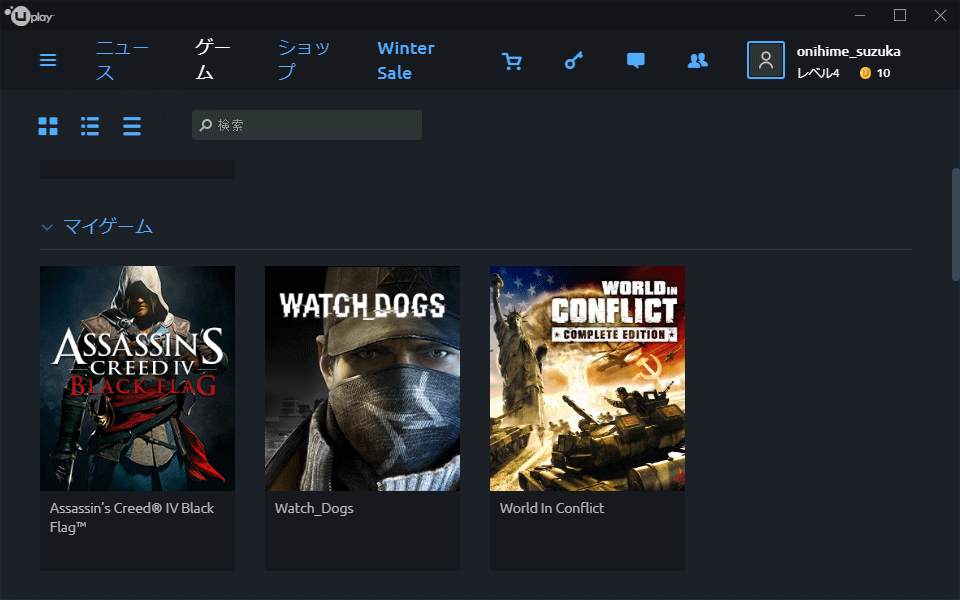Click the 検索 search field
This screenshot has width=960, height=600.
click(307, 125)
